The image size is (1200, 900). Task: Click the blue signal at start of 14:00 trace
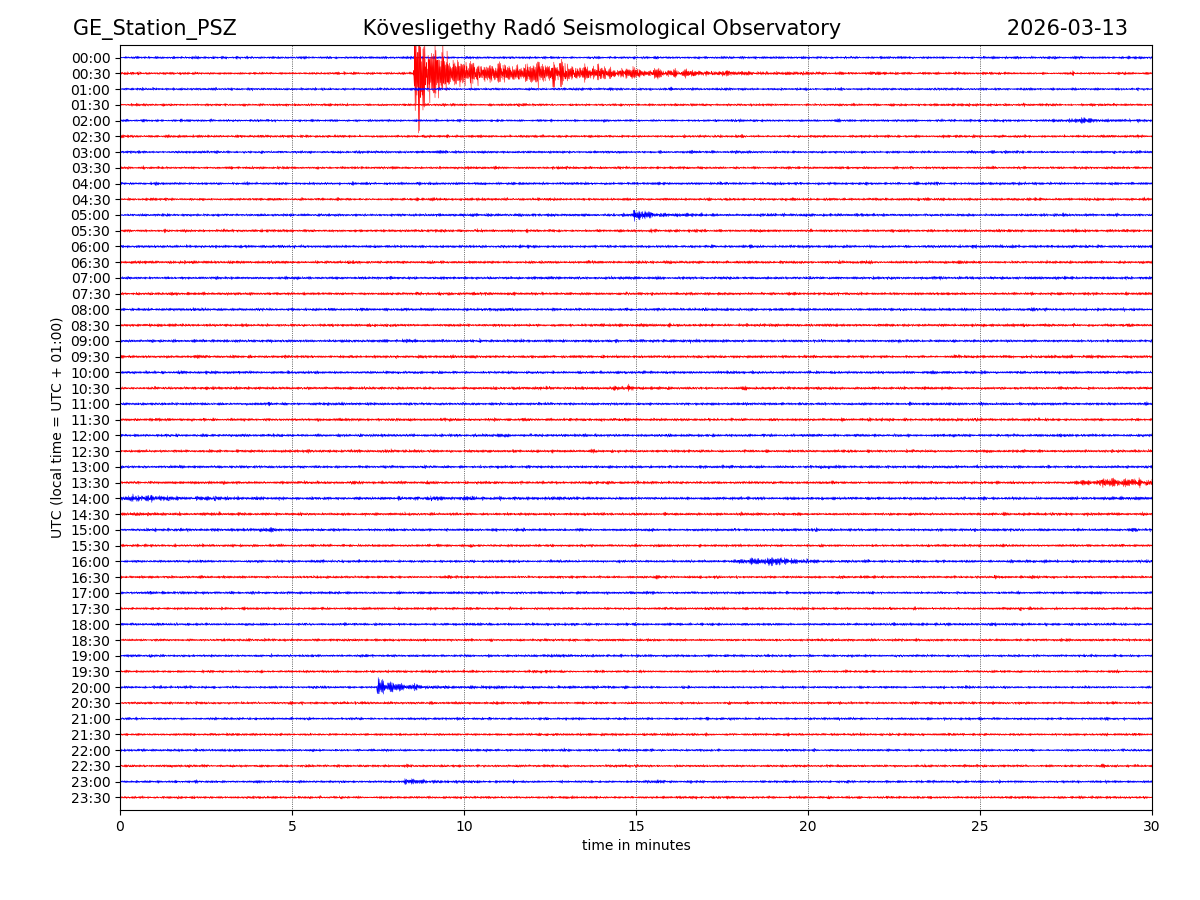tap(140, 498)
